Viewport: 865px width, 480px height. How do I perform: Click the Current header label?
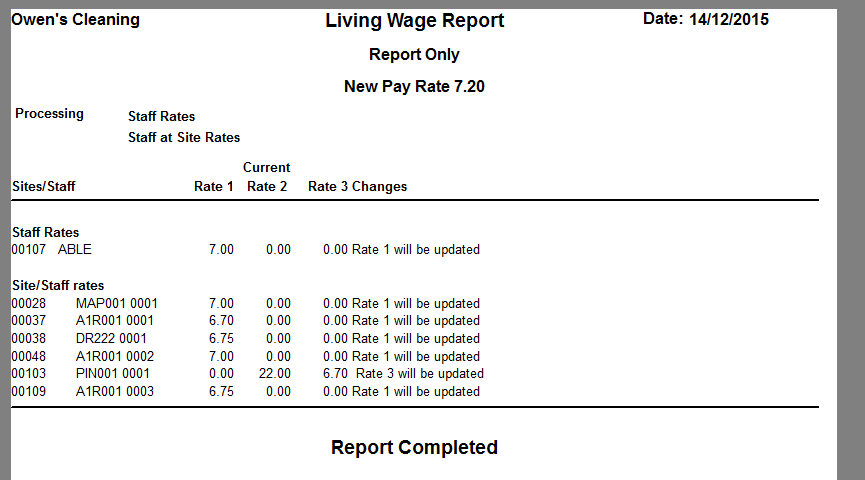pos(266,167)
